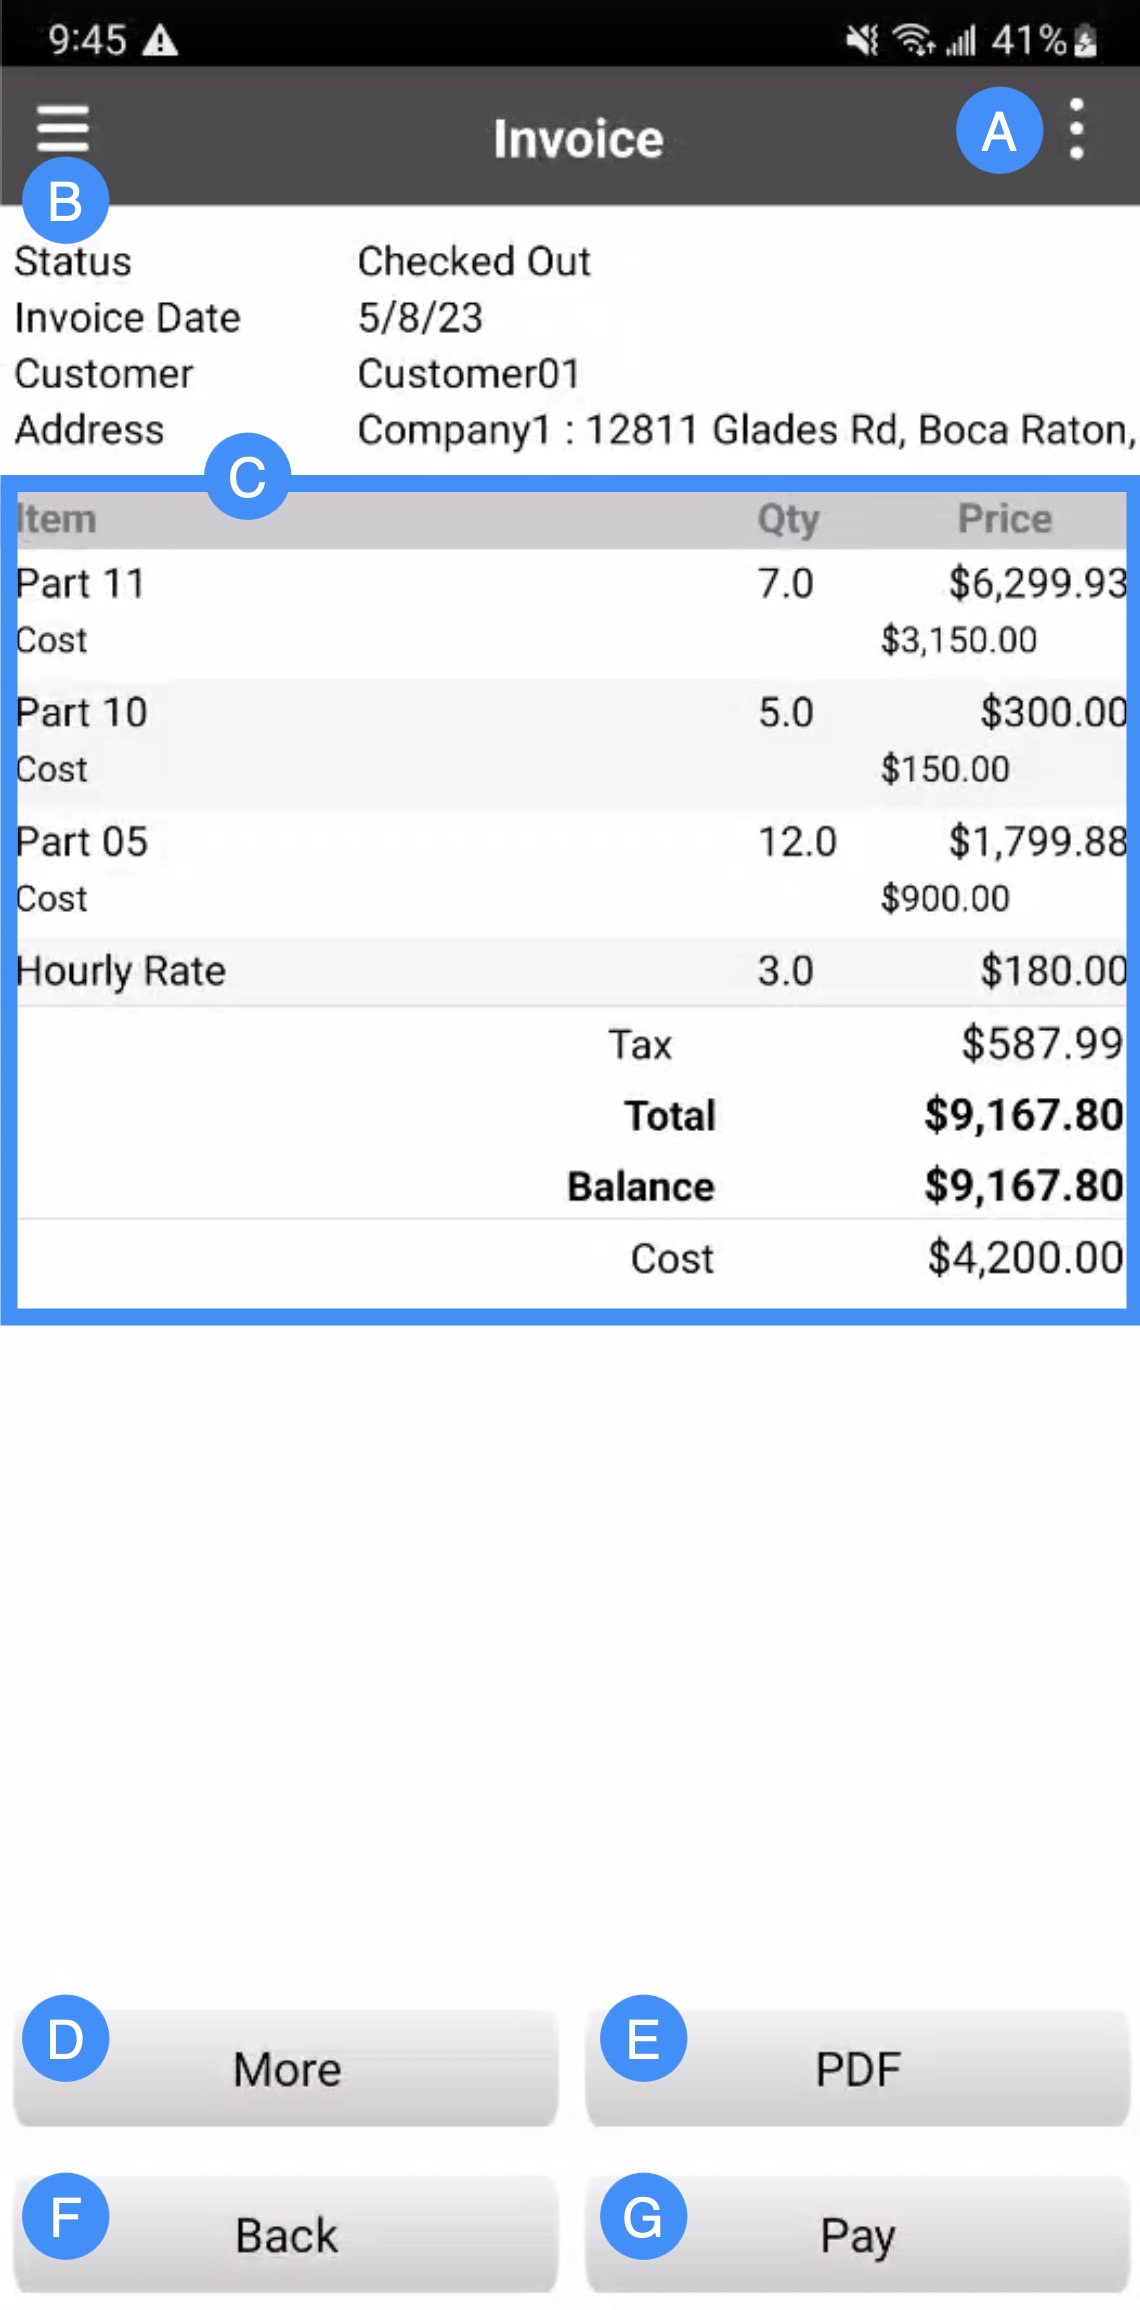
Task: Tap the warning alert icon in status bar
Action: tap(160, 41)
